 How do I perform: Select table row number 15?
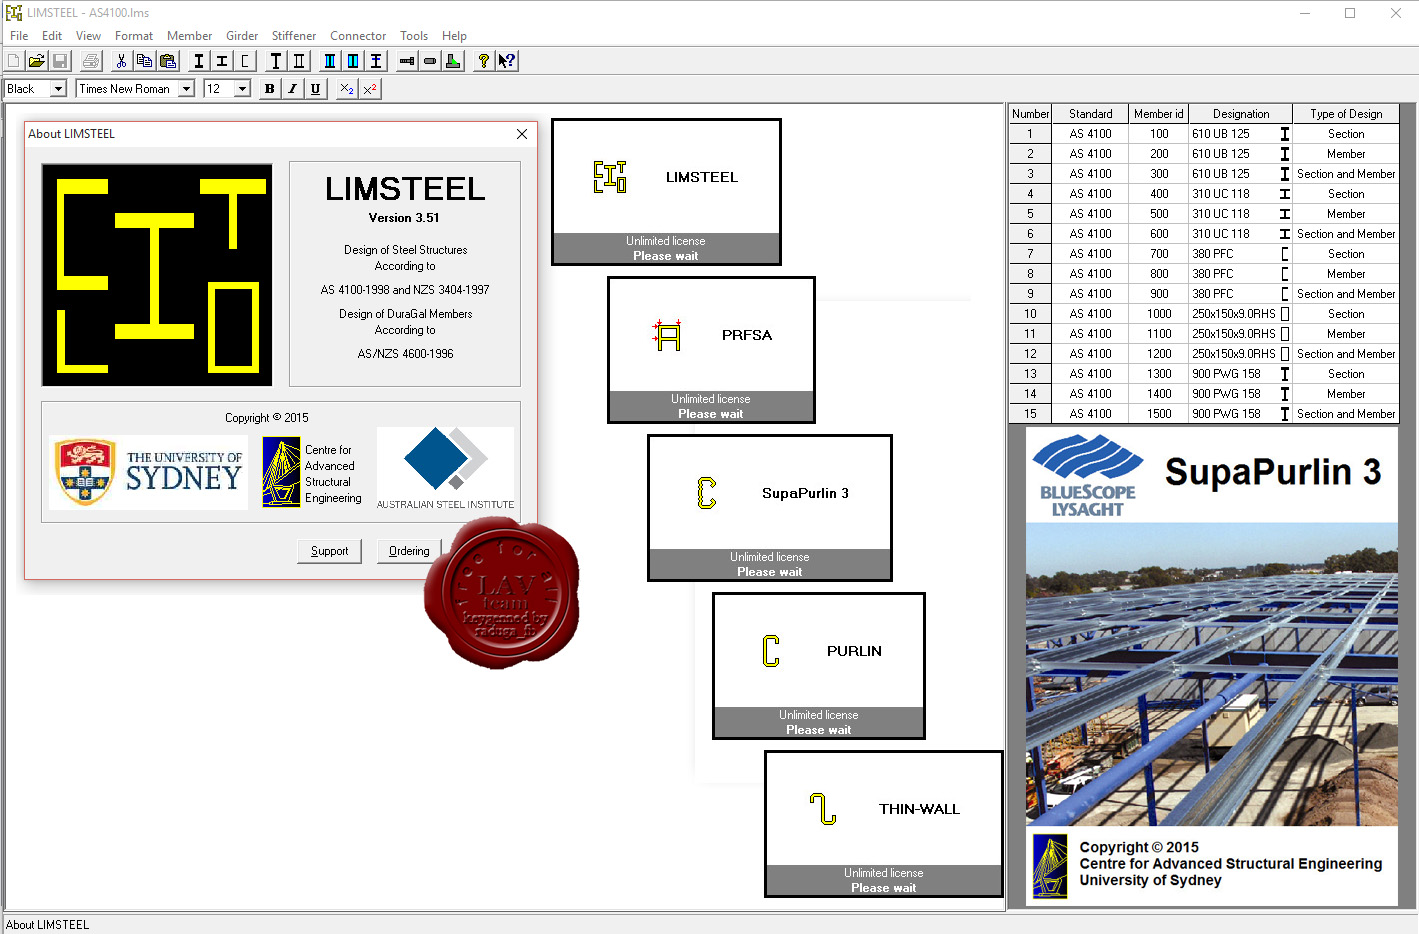[x=1030, y=414]
